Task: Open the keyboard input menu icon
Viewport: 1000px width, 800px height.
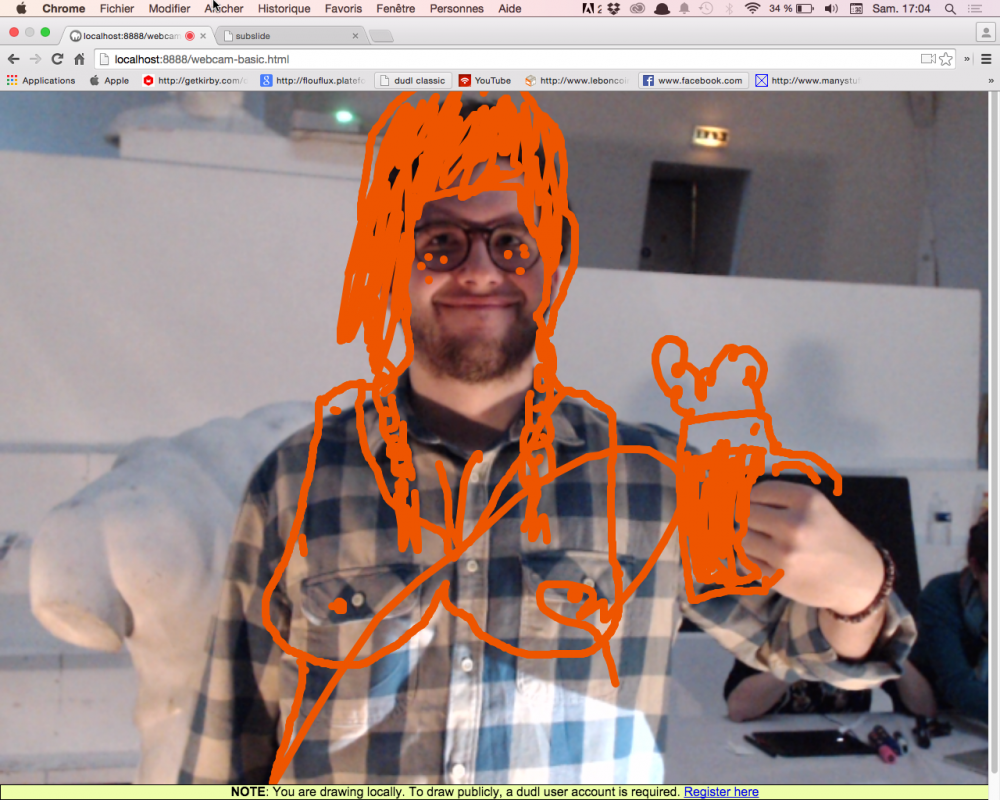Action: [x=857, y=8]
